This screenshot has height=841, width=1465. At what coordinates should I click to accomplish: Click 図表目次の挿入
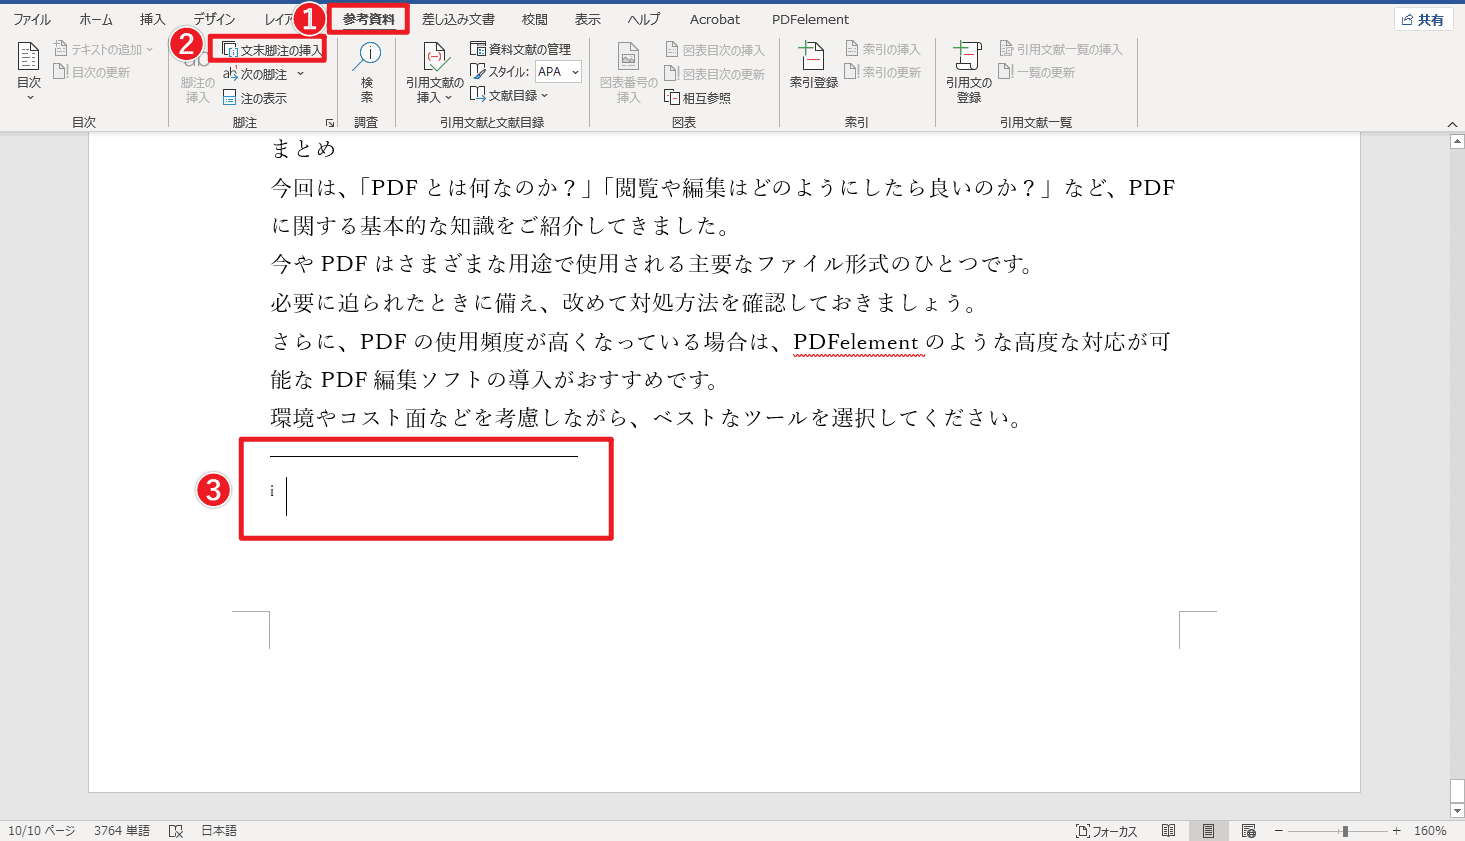click(x=715, y=50)
